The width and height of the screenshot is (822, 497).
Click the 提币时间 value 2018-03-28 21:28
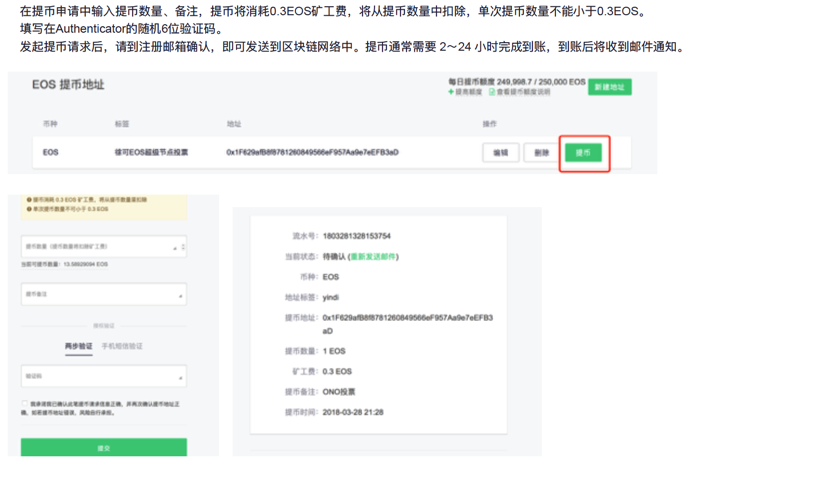[353, 412]
